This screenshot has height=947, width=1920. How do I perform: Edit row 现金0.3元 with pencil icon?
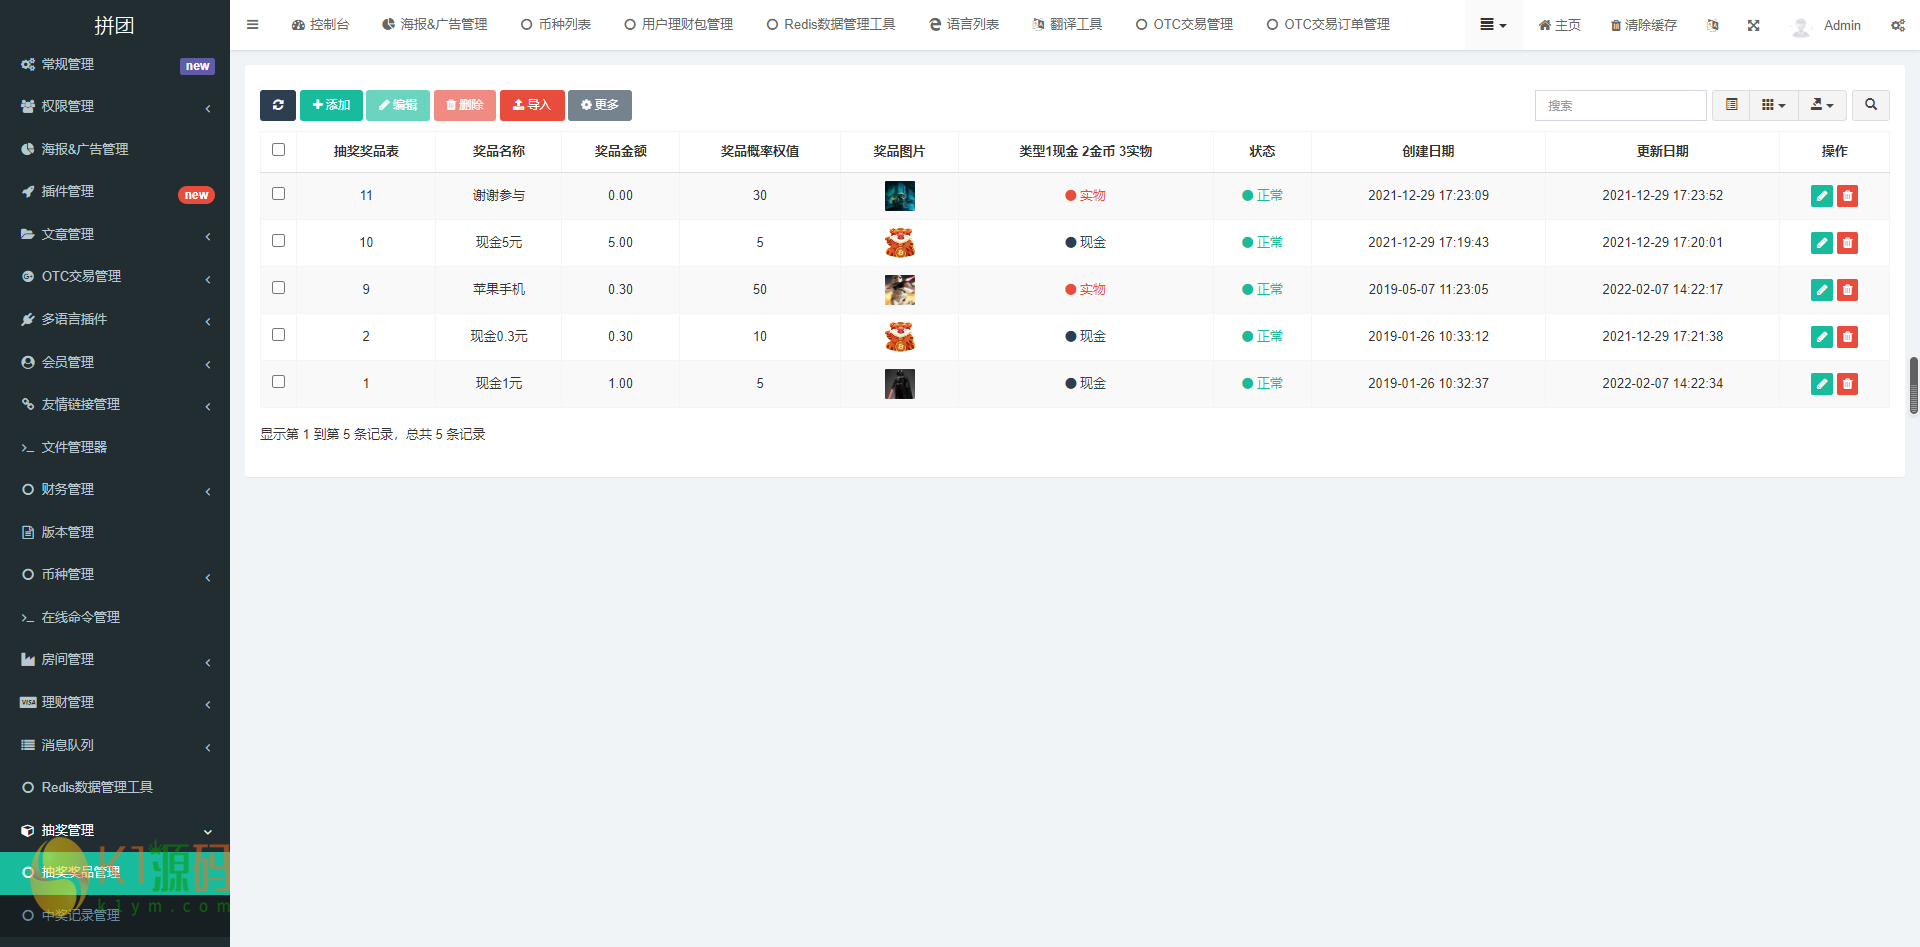(x=1822, y=337)
